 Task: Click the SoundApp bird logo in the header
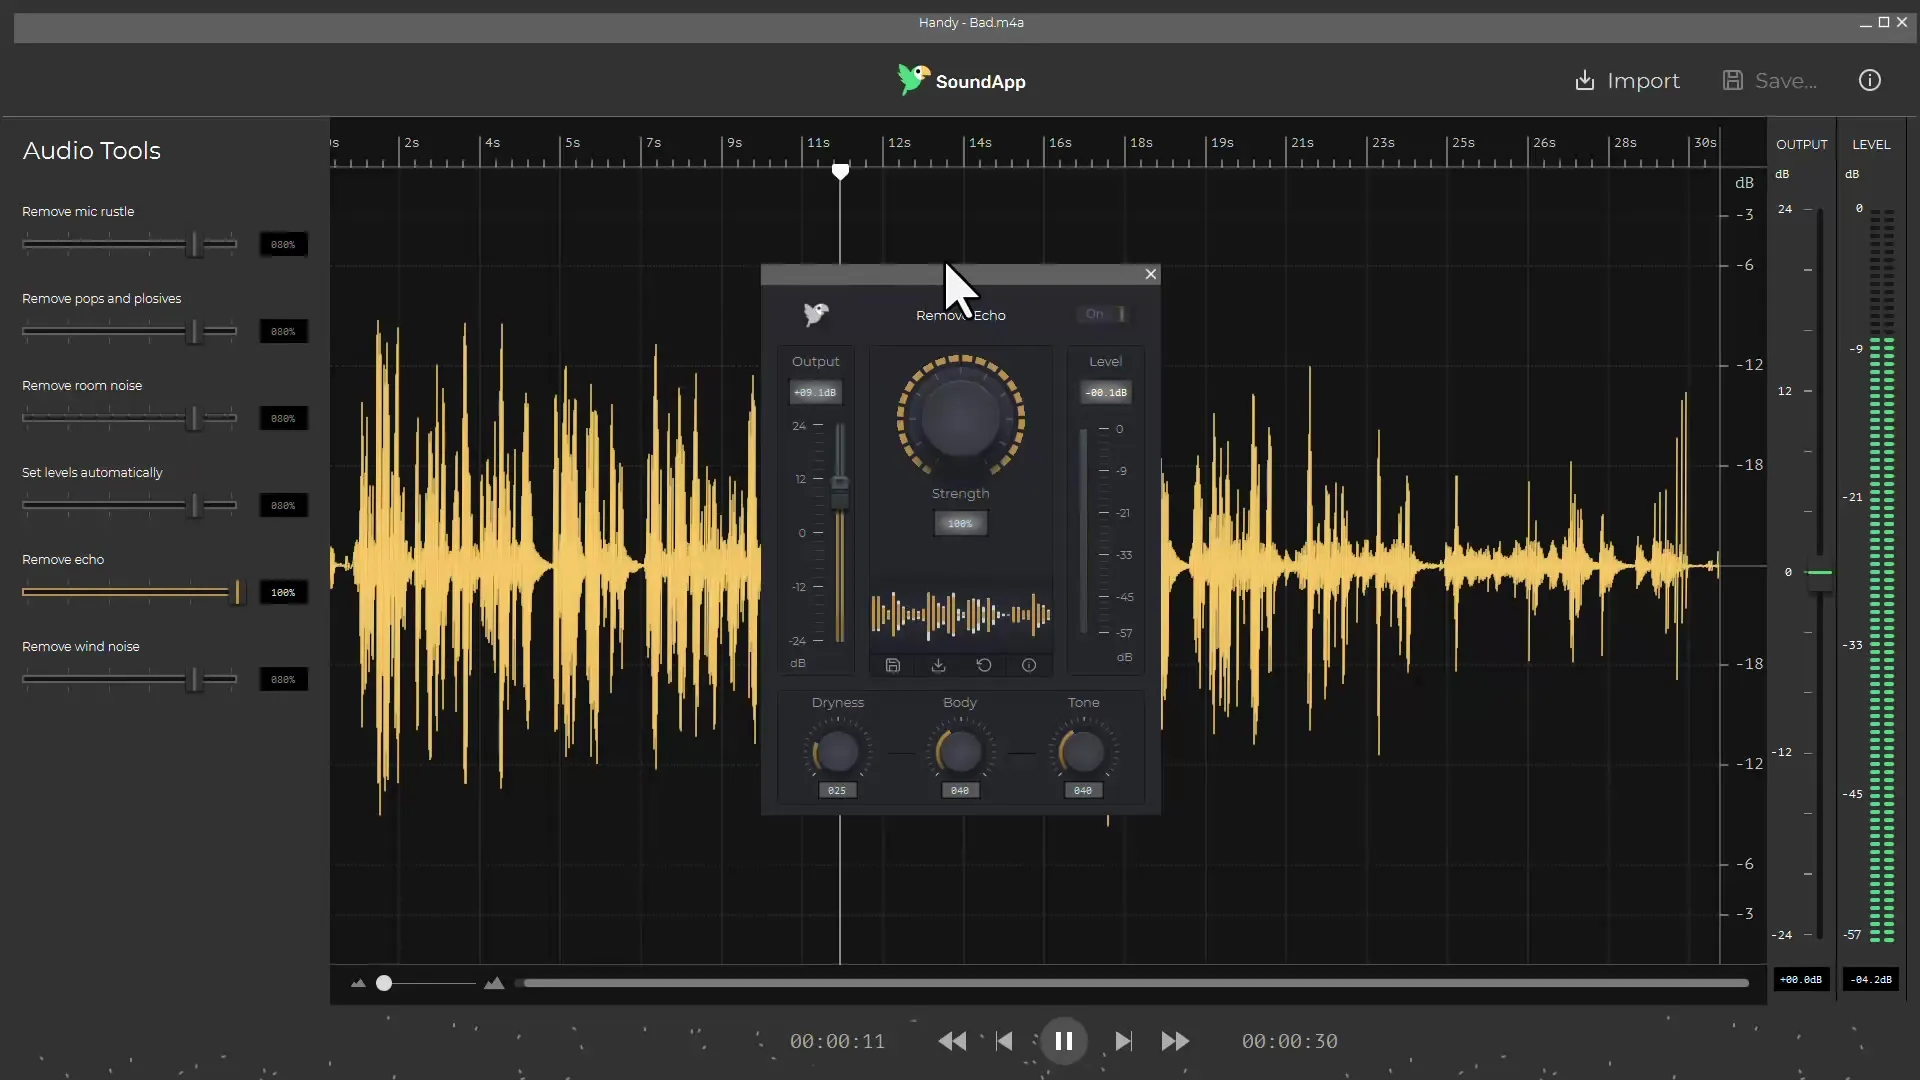pos(912,80)
